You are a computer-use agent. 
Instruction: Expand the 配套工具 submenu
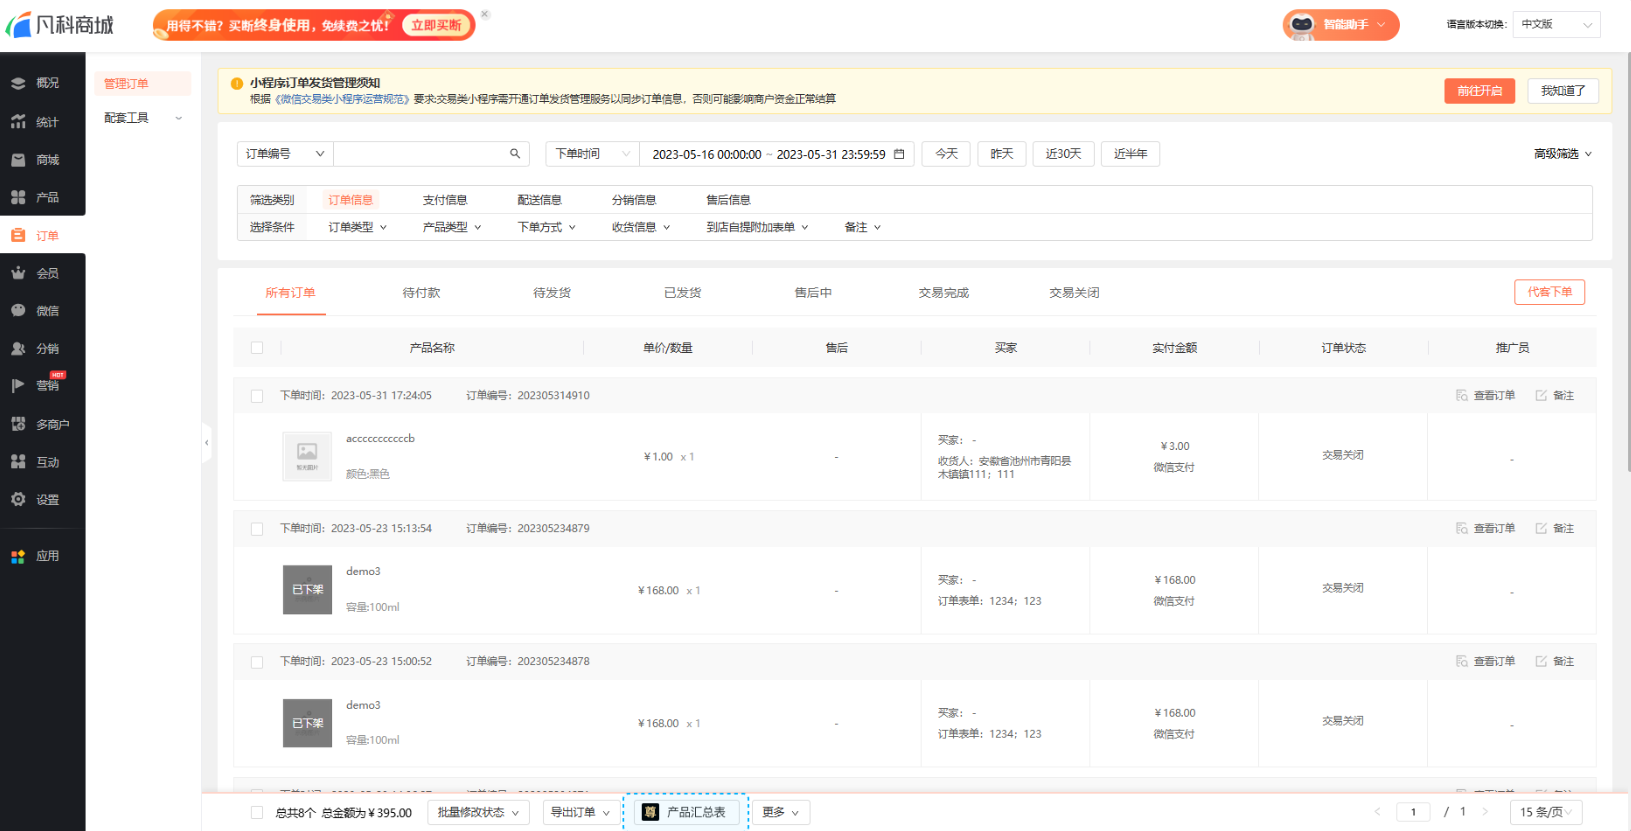pyautogui.click(x=143, y=118)
